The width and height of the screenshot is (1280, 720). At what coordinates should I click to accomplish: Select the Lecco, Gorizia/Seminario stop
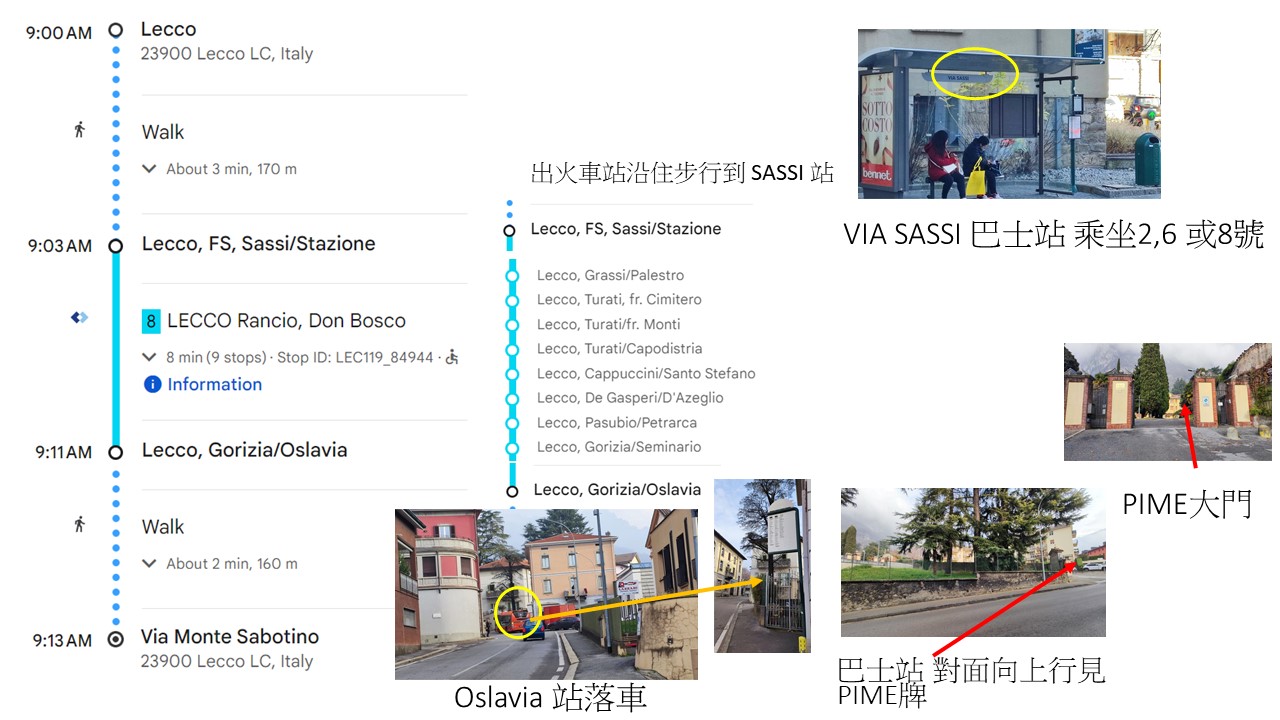[618, 447]
